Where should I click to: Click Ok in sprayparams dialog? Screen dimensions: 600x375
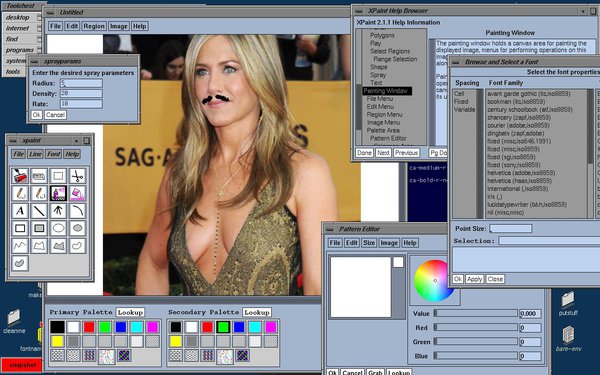pos(36,115)
